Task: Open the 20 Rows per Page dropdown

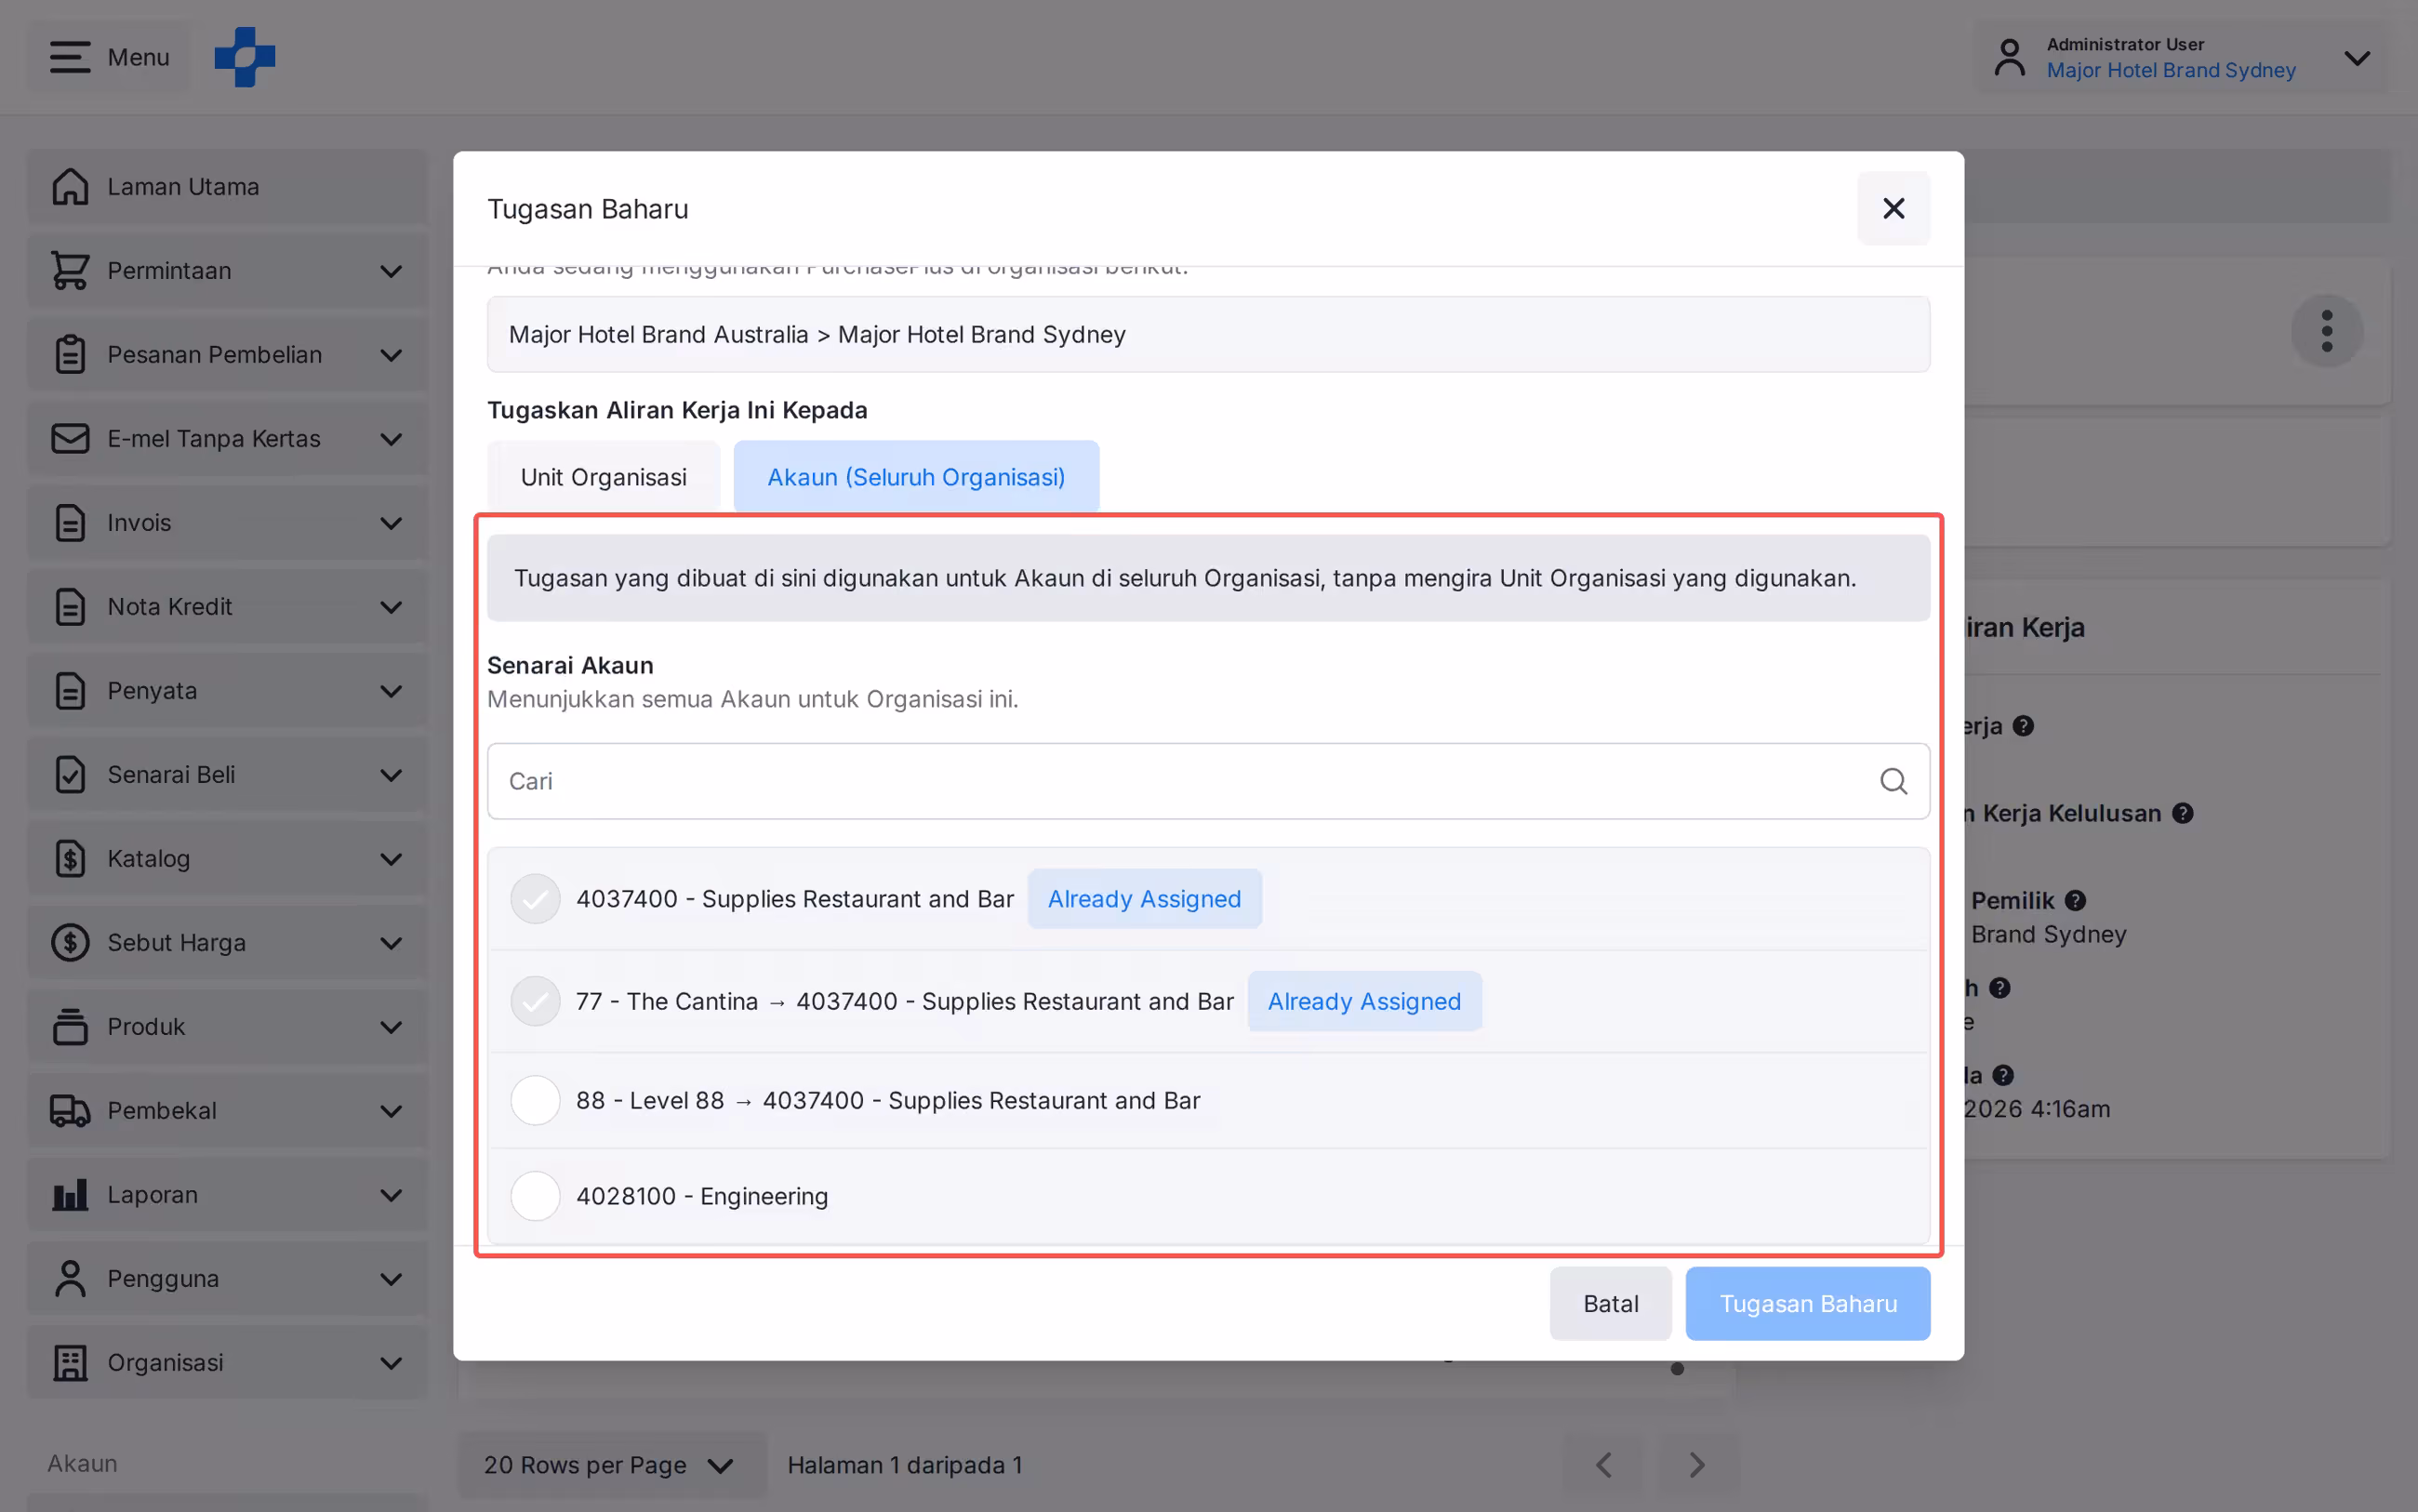Action: [x=610, y=1465]
